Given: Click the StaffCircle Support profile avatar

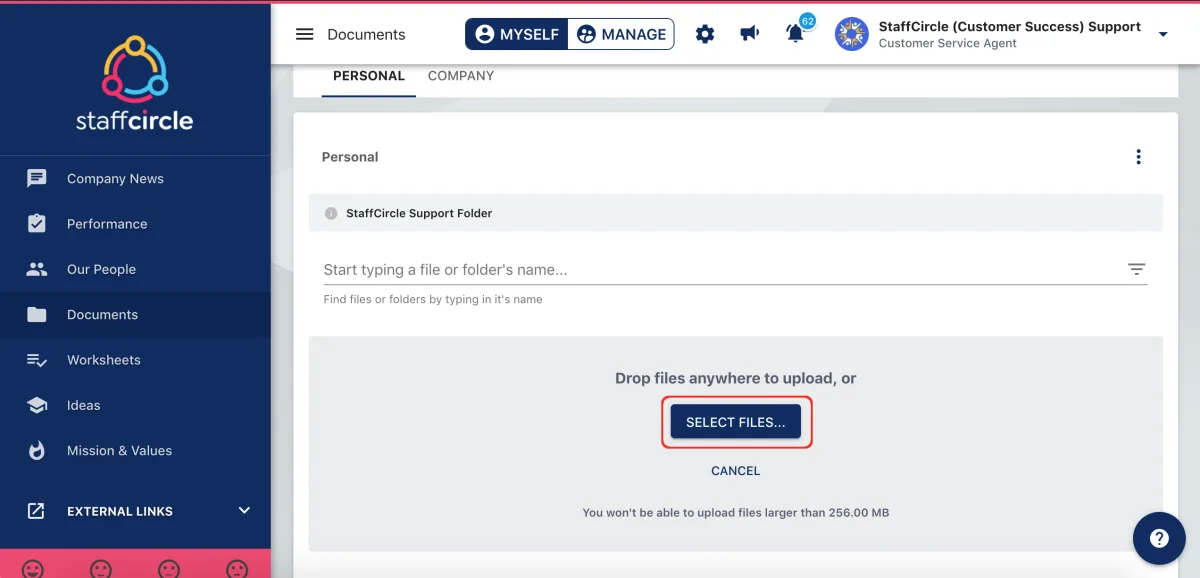Looking at the screenshot, I should click(852, 34).
